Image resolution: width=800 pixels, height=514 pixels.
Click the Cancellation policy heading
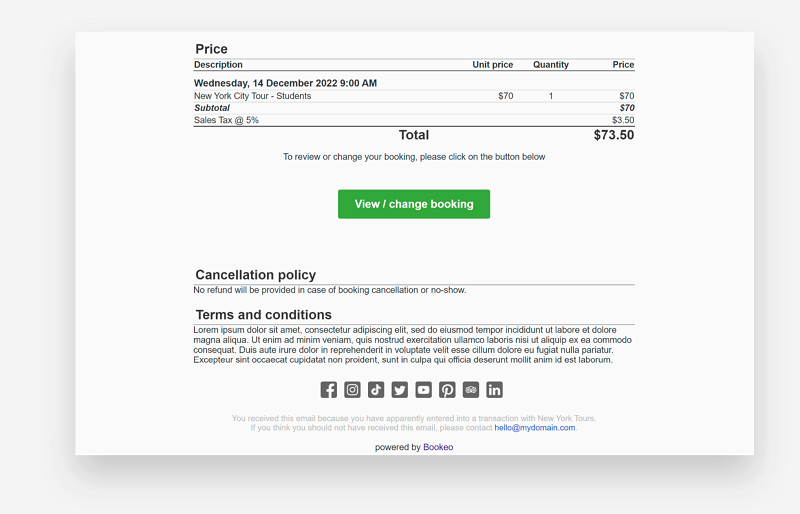(x=255, y=275)
